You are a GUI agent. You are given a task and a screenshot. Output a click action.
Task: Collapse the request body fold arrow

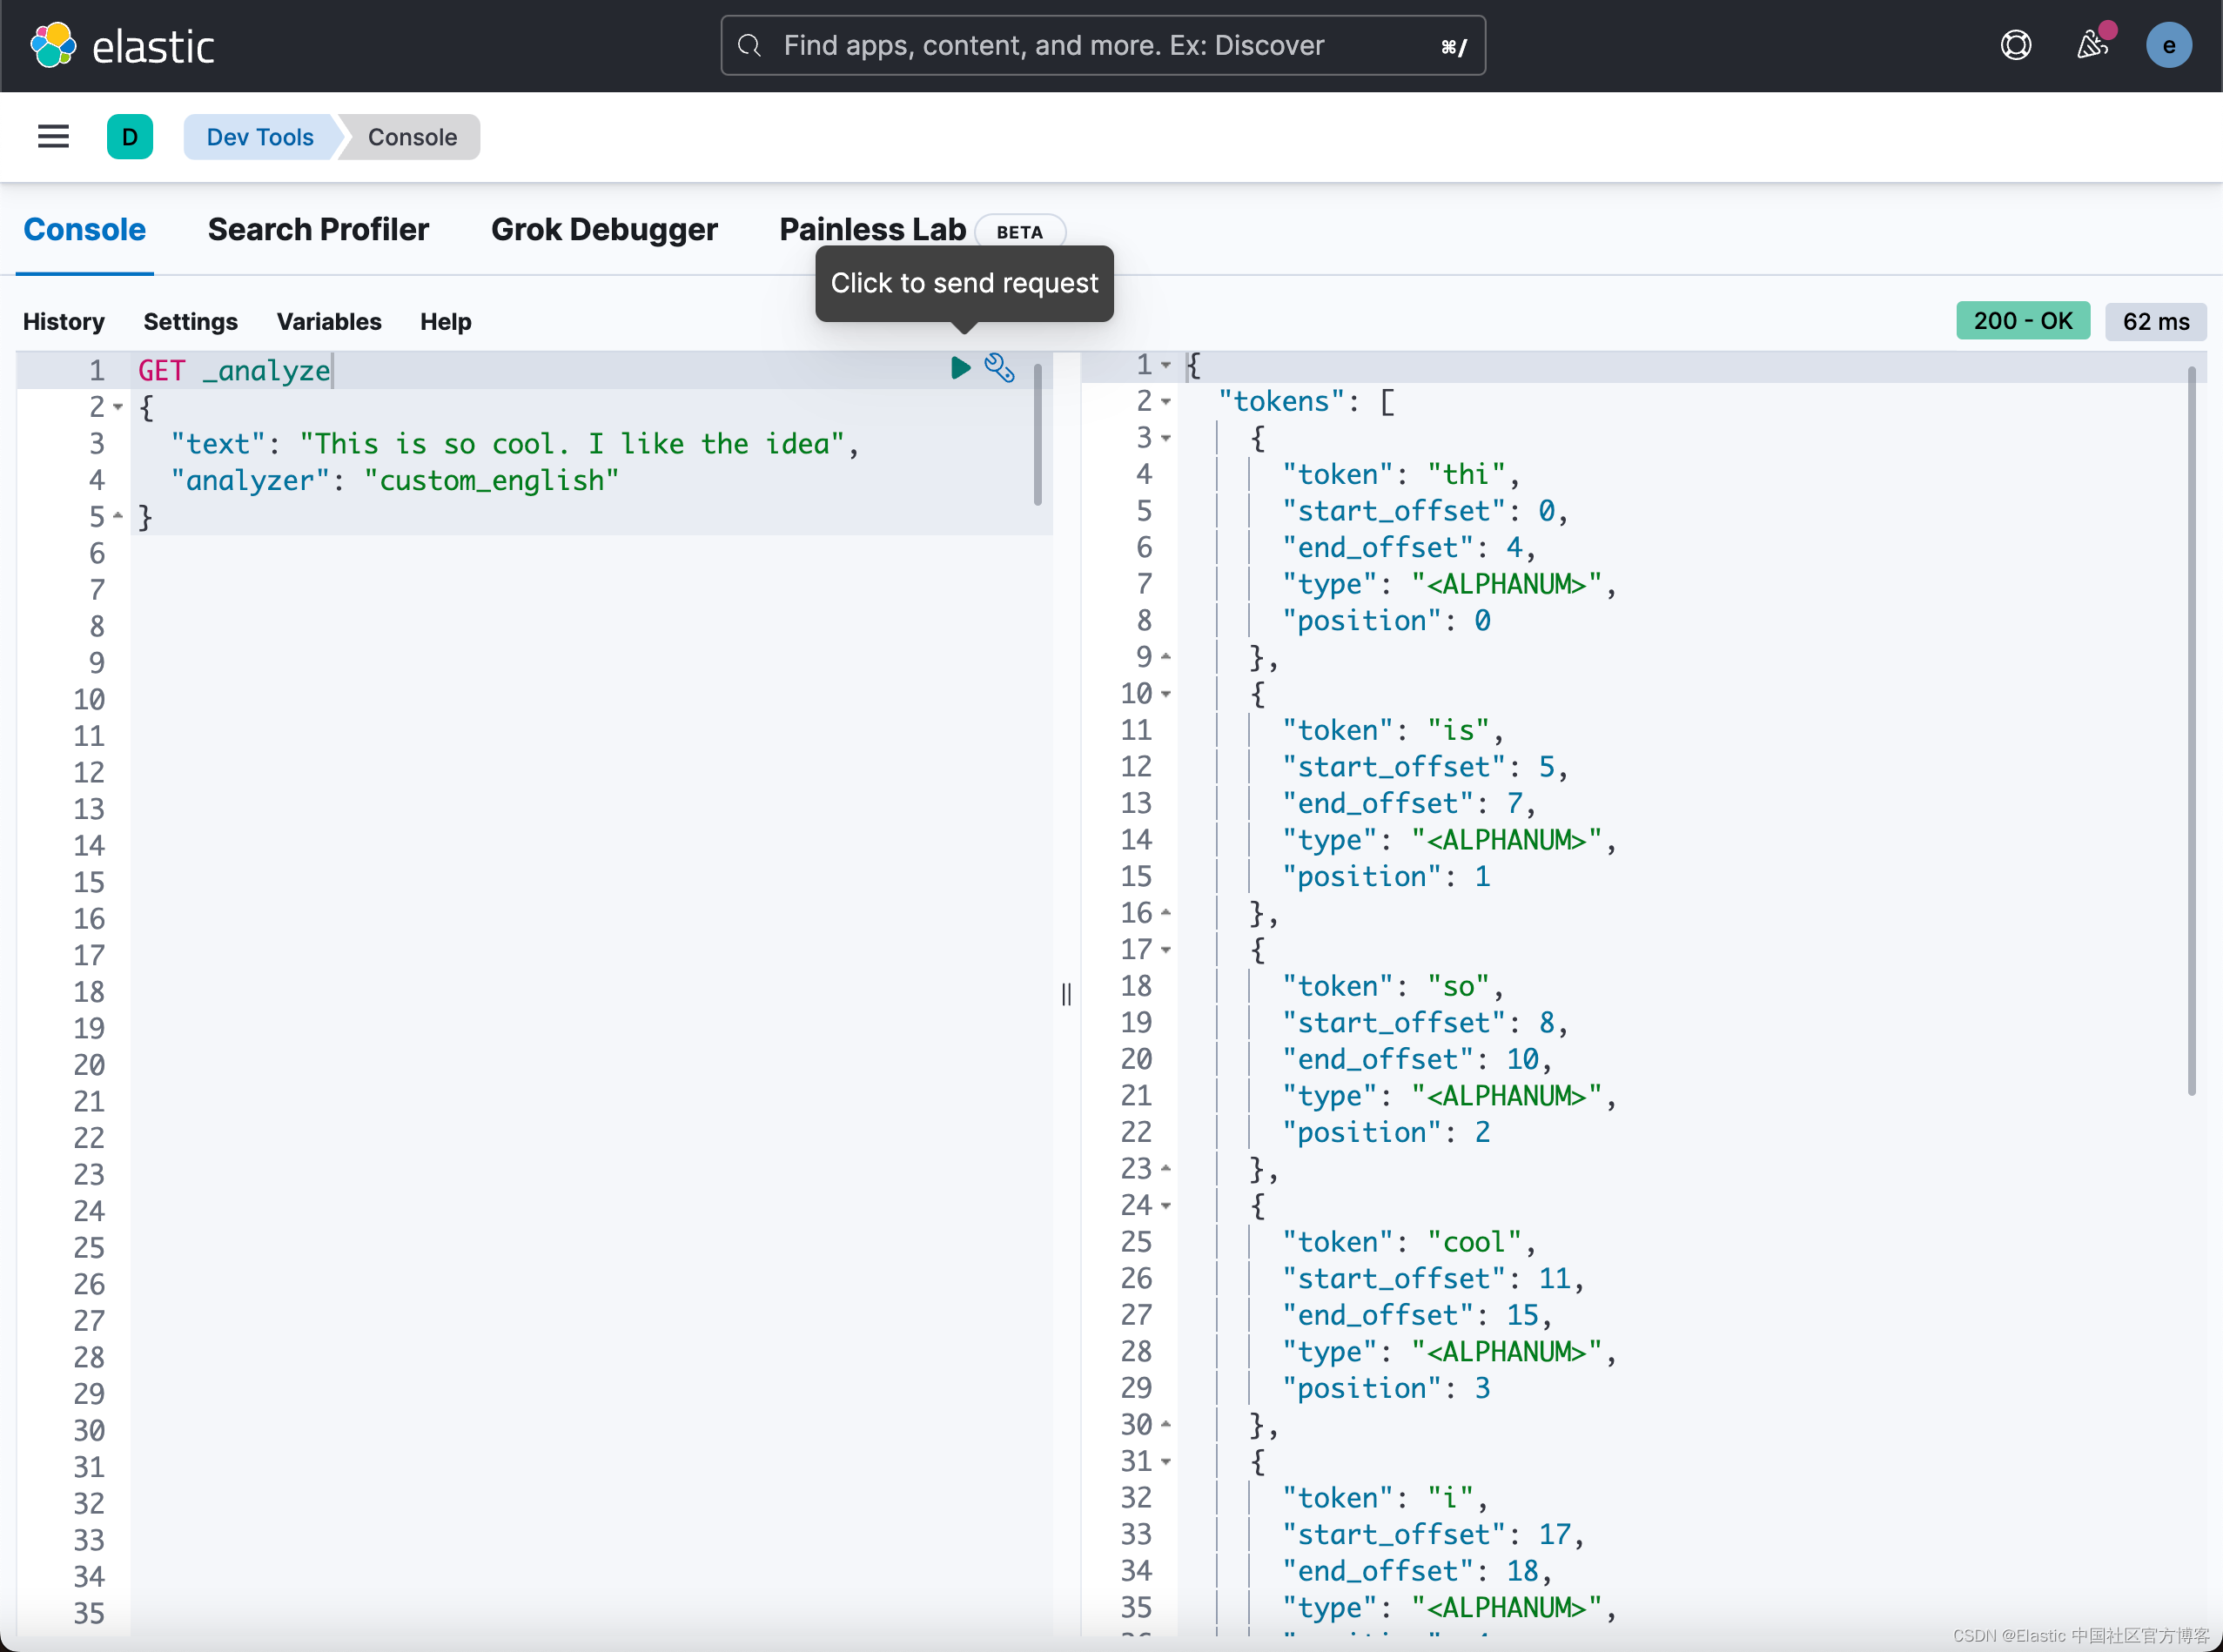(118, 407)
